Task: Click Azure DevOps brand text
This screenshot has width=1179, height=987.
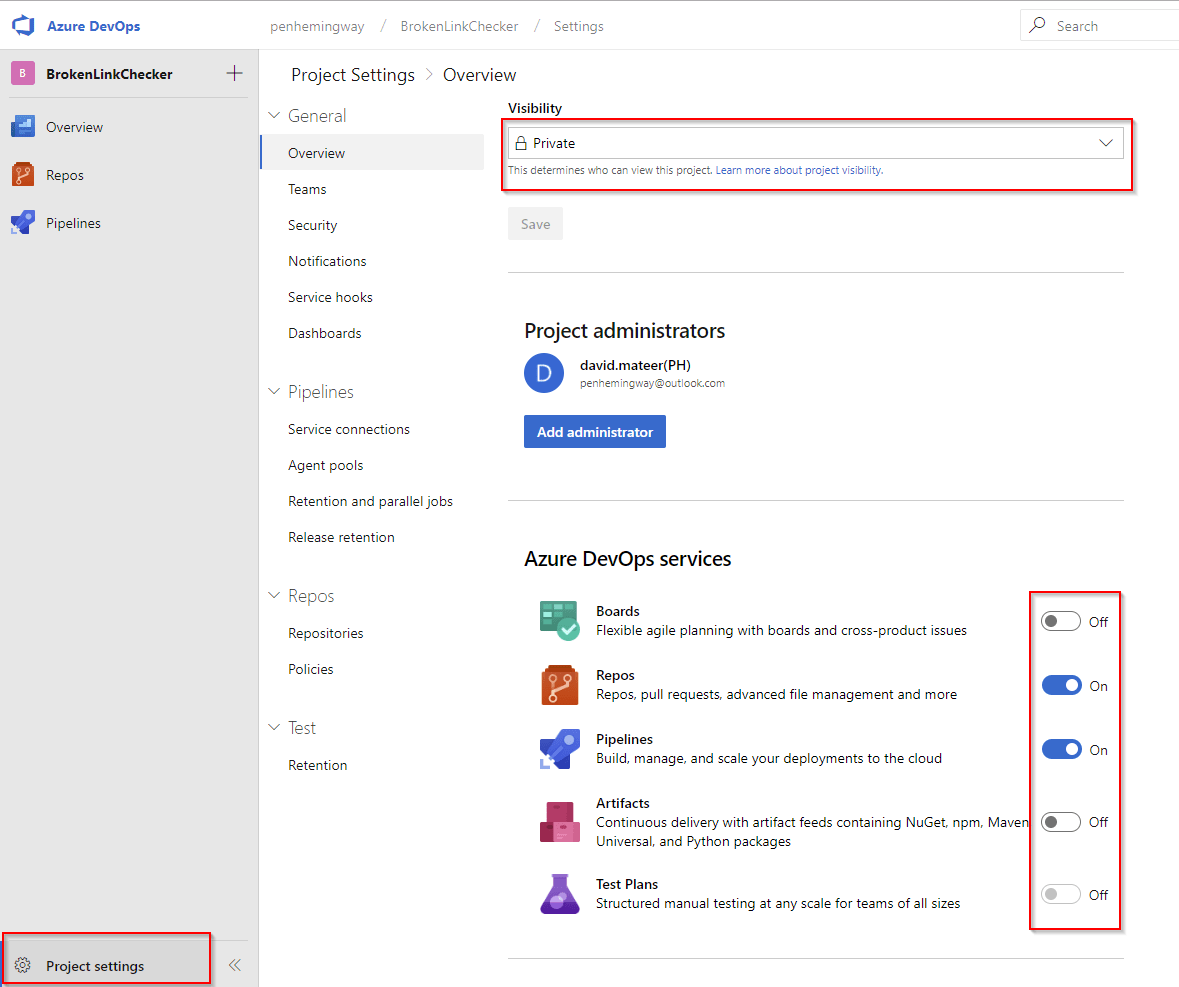Action: click(x=93, y=26)
